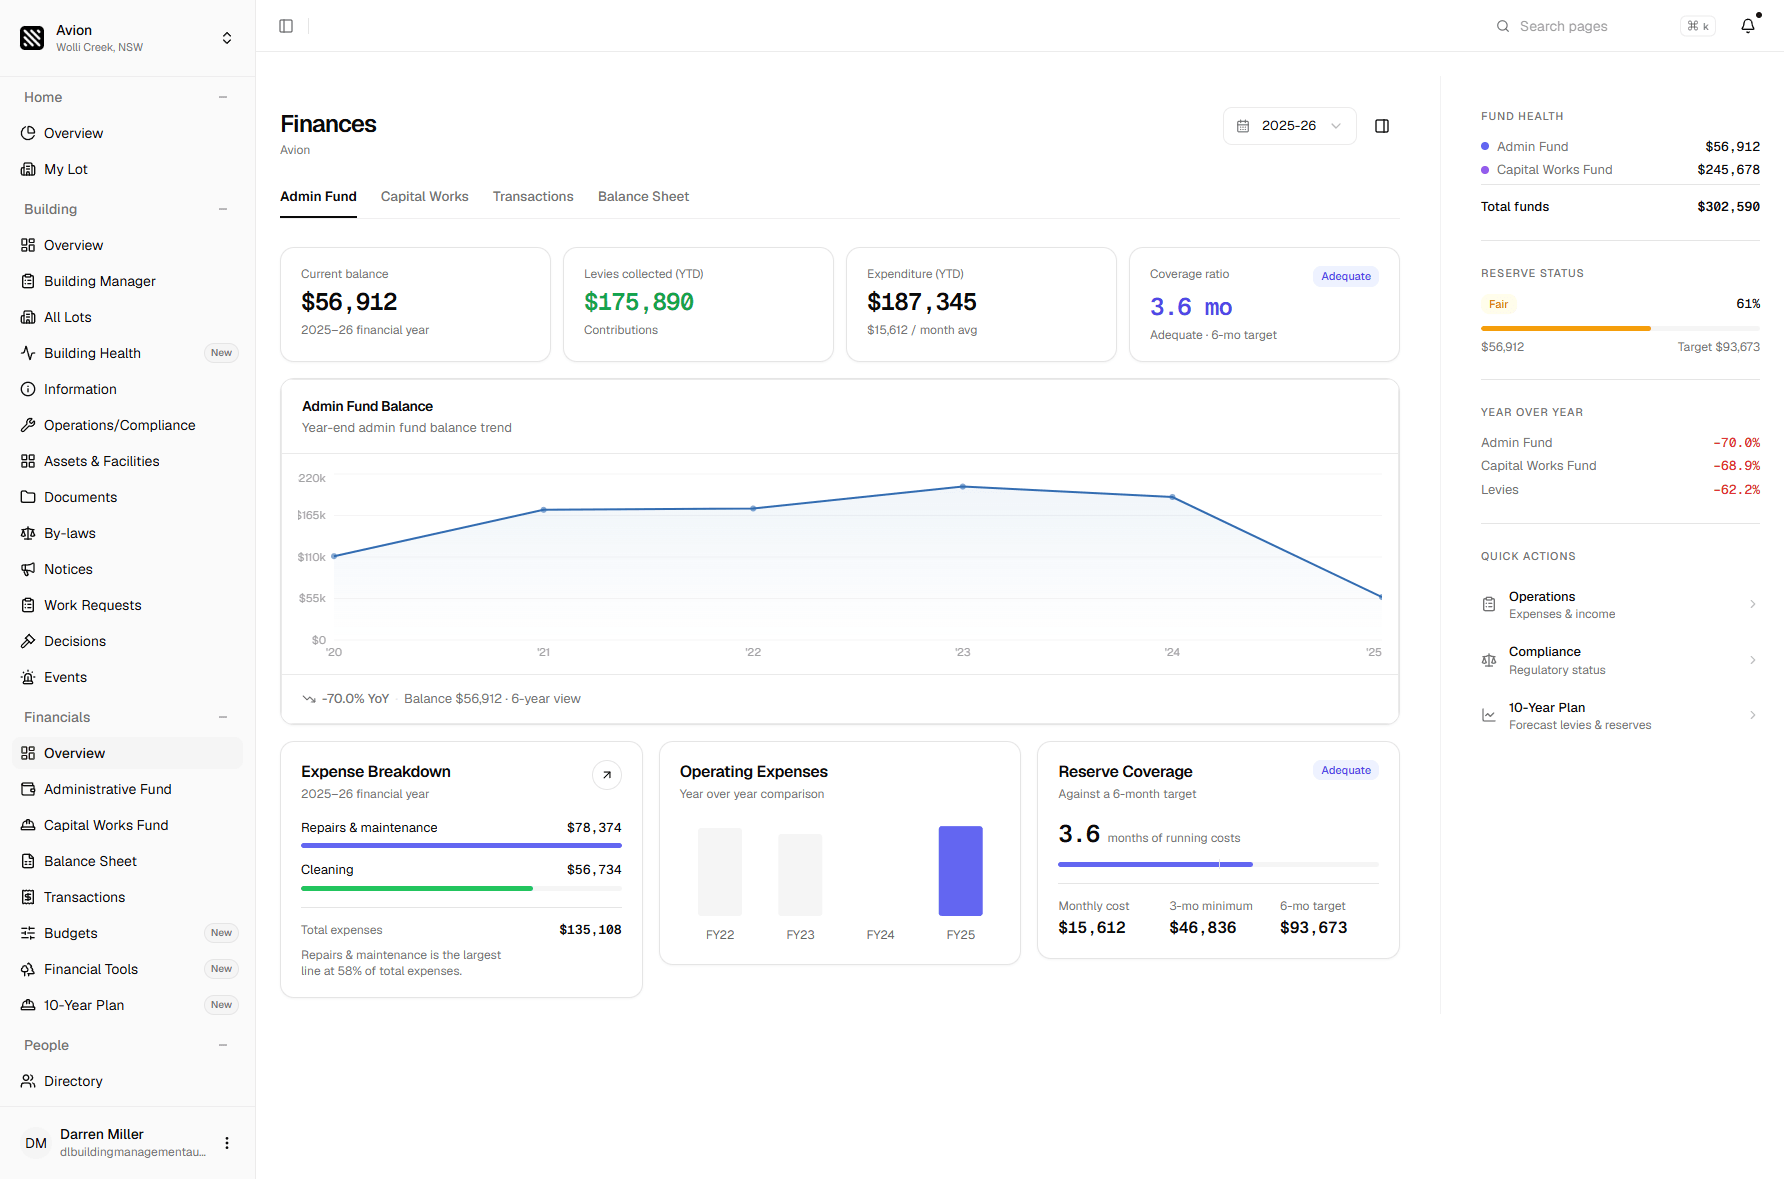Click the Coverage ratio Adequate badge
This screenshot has height=1179, width=1784.
click(1345, 276)
